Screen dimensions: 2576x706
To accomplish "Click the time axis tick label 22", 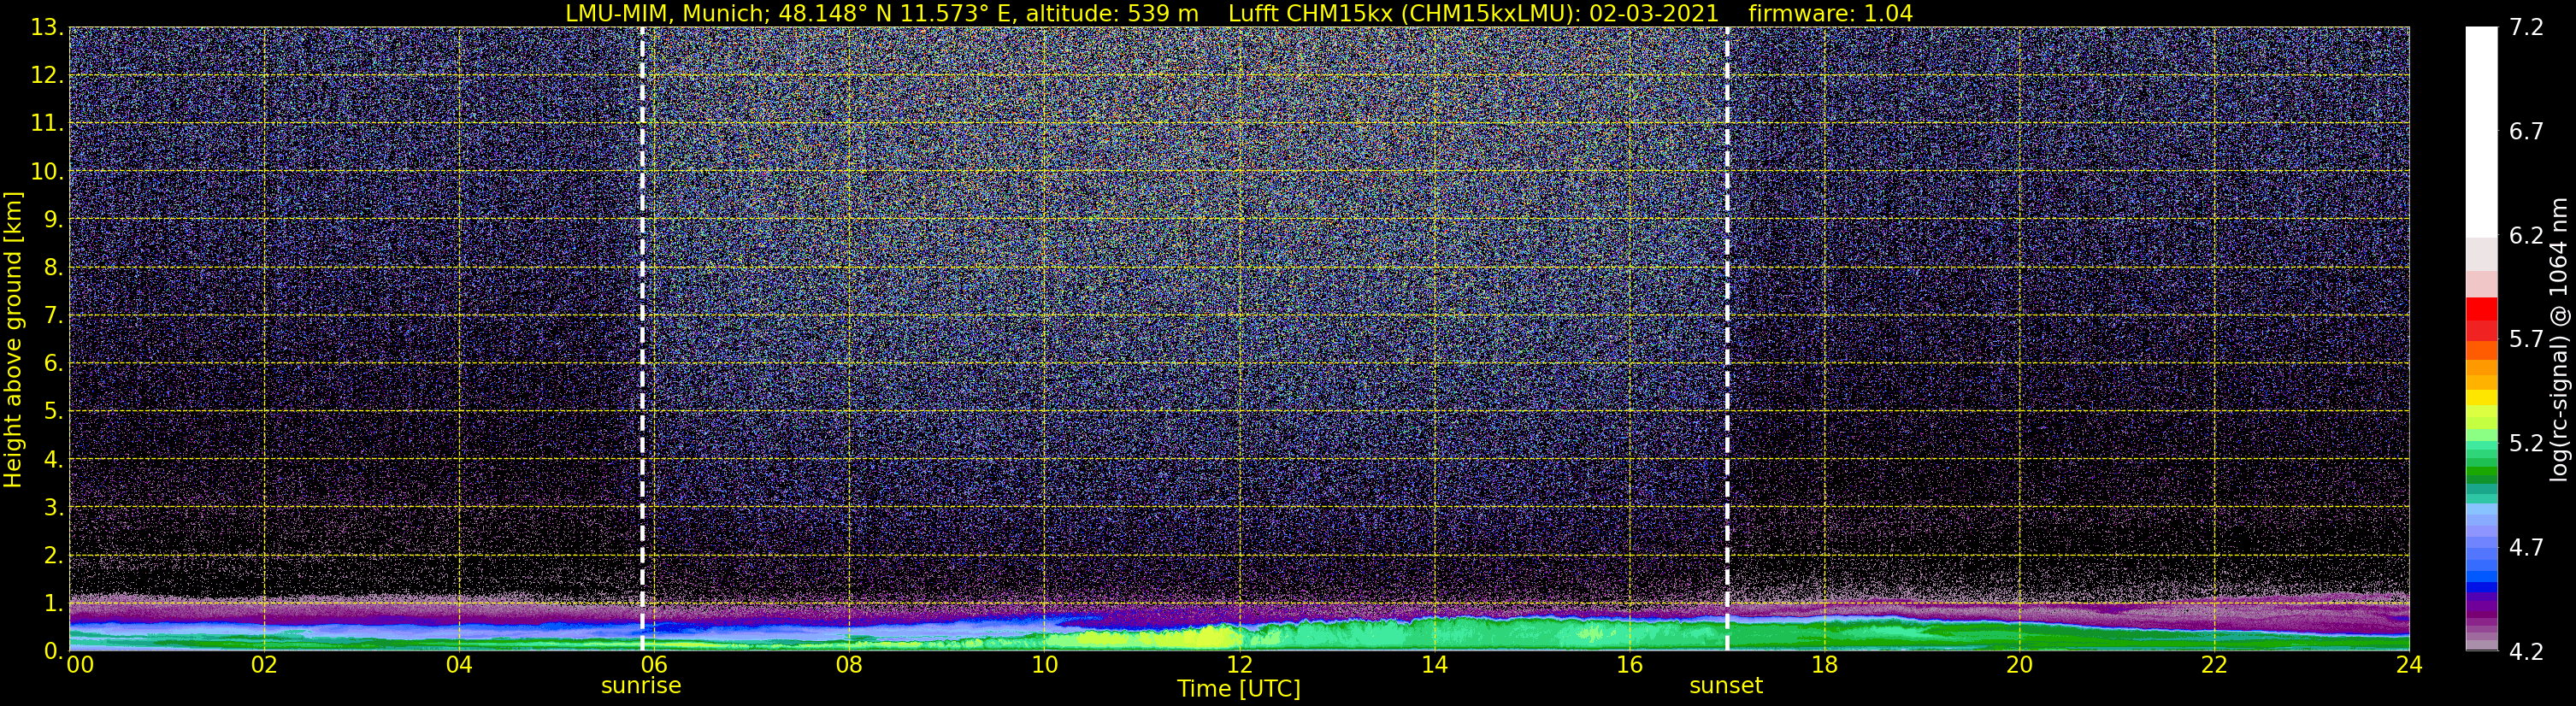I will click(x=2214, y=666).
